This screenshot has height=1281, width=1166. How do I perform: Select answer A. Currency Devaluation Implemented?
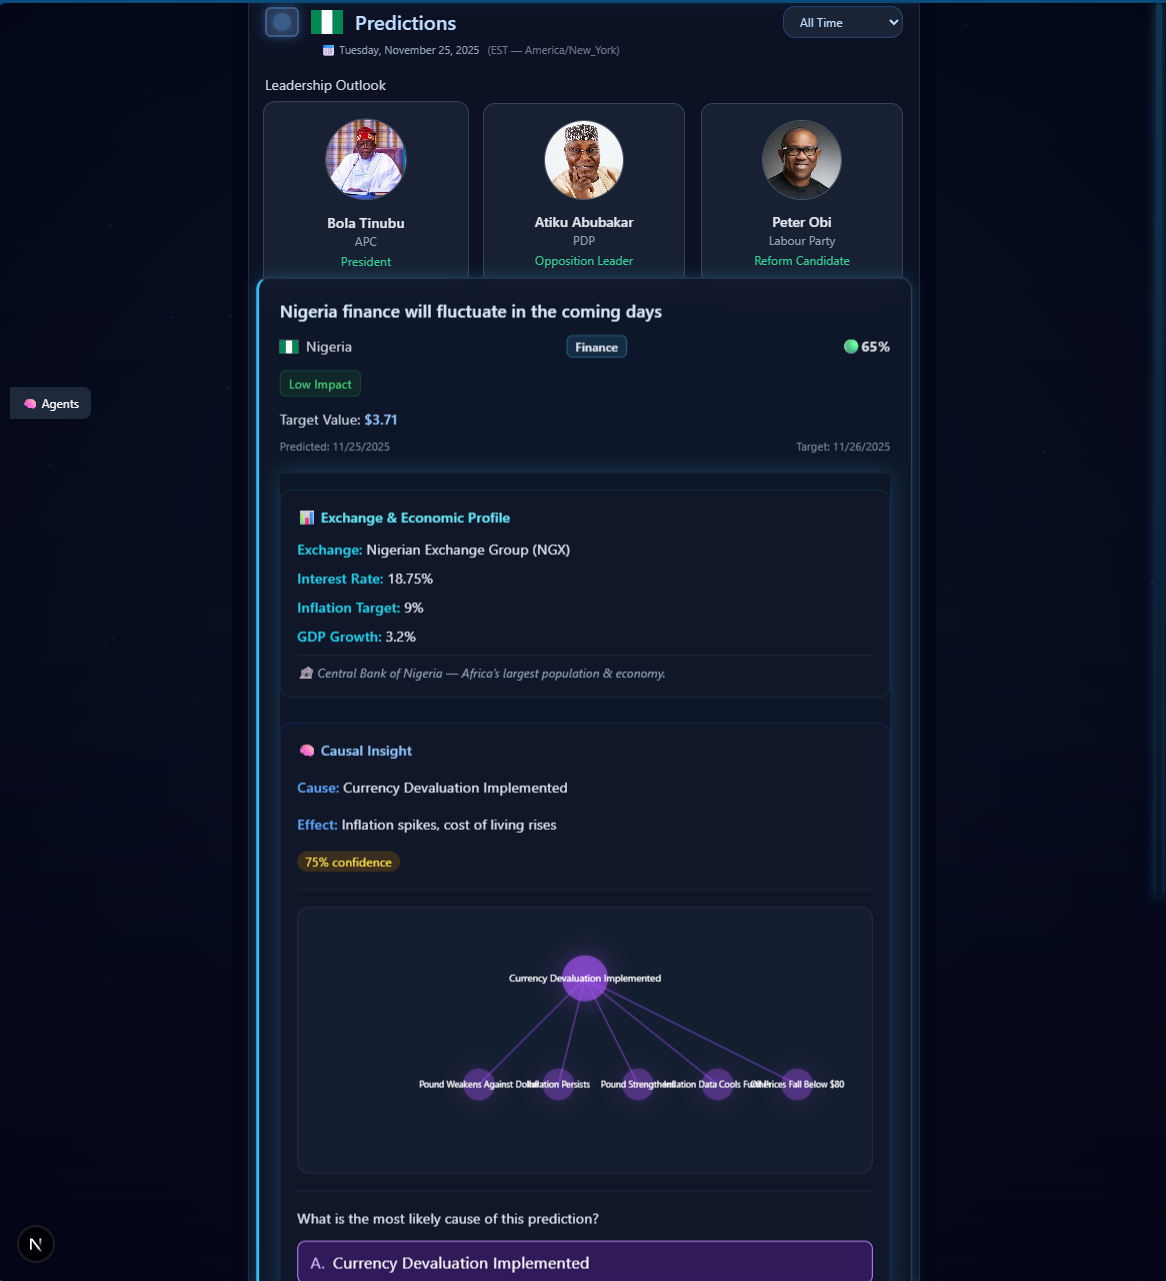[x=584, y=1262]
